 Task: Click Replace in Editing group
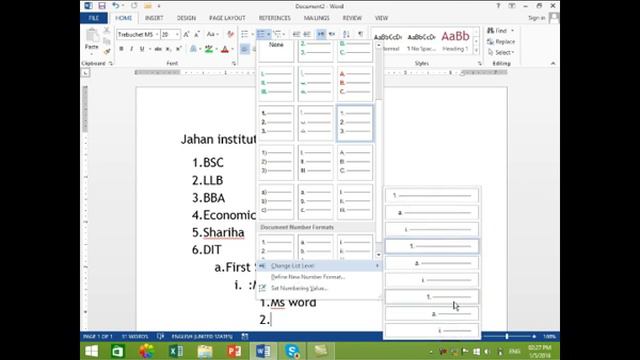[501, 42]
